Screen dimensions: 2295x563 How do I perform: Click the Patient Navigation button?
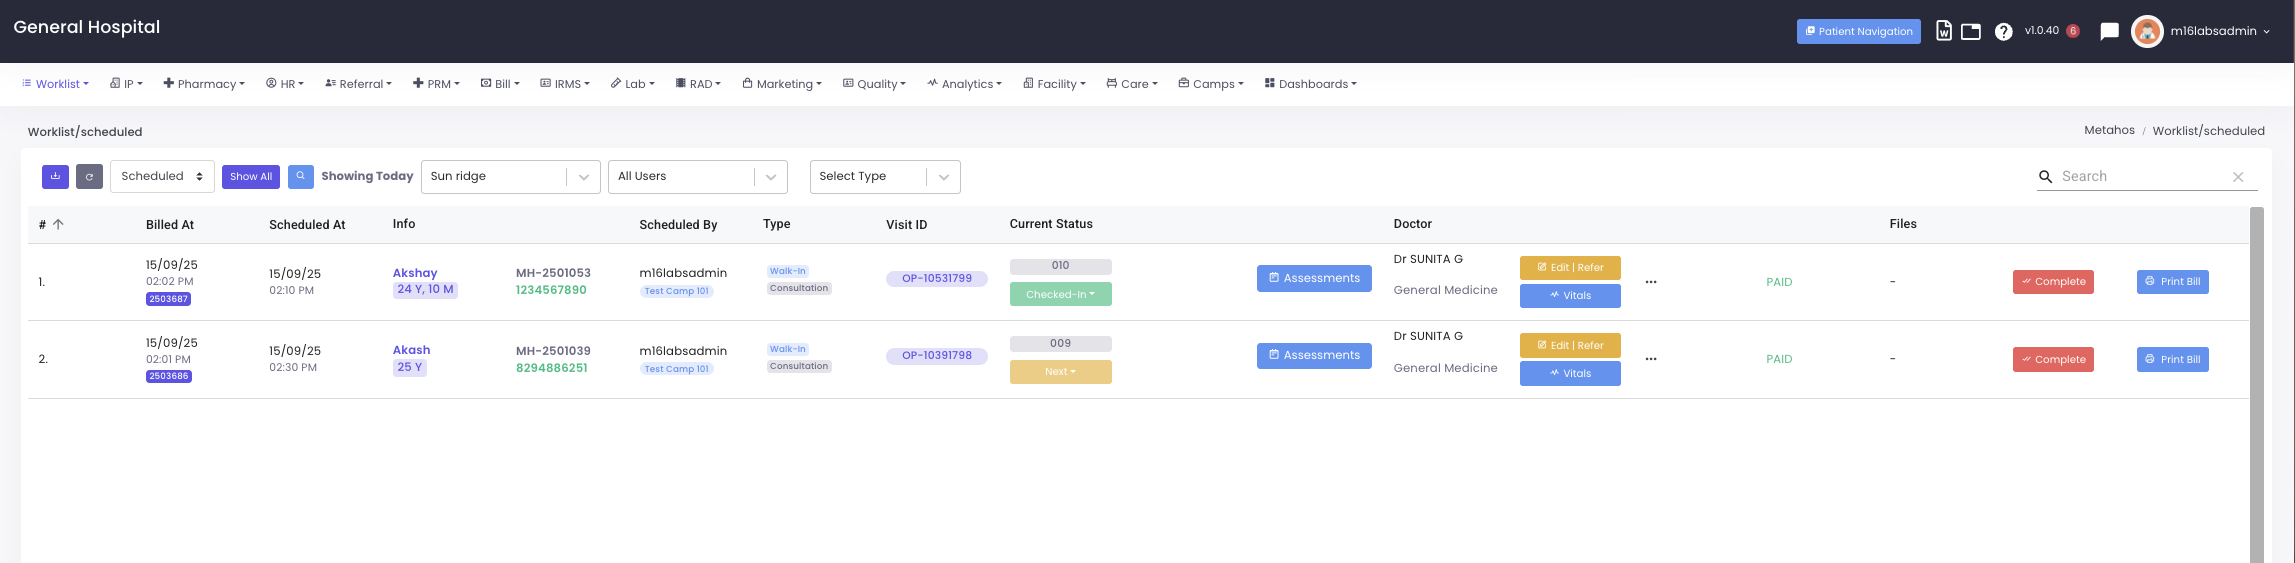pos(1858,31)
